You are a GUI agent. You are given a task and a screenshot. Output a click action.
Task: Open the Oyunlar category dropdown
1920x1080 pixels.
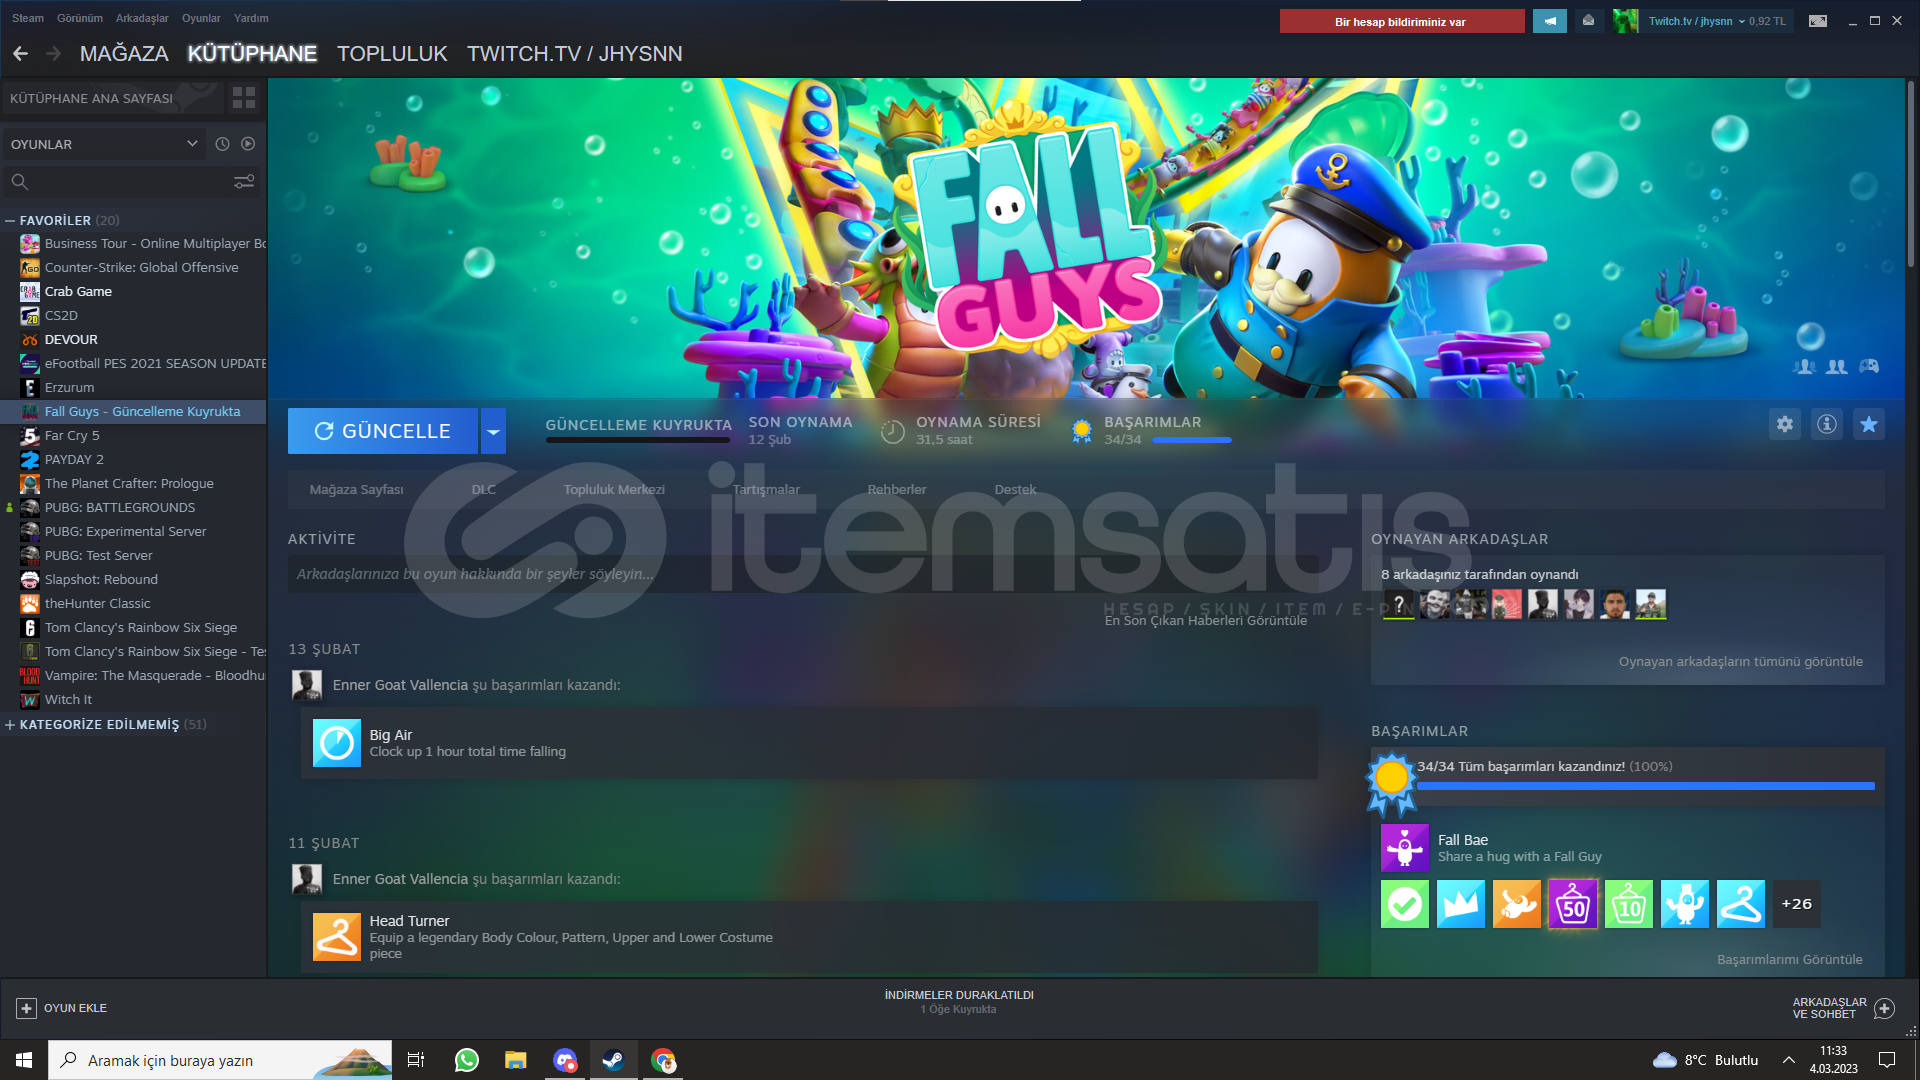pos(104,144)
